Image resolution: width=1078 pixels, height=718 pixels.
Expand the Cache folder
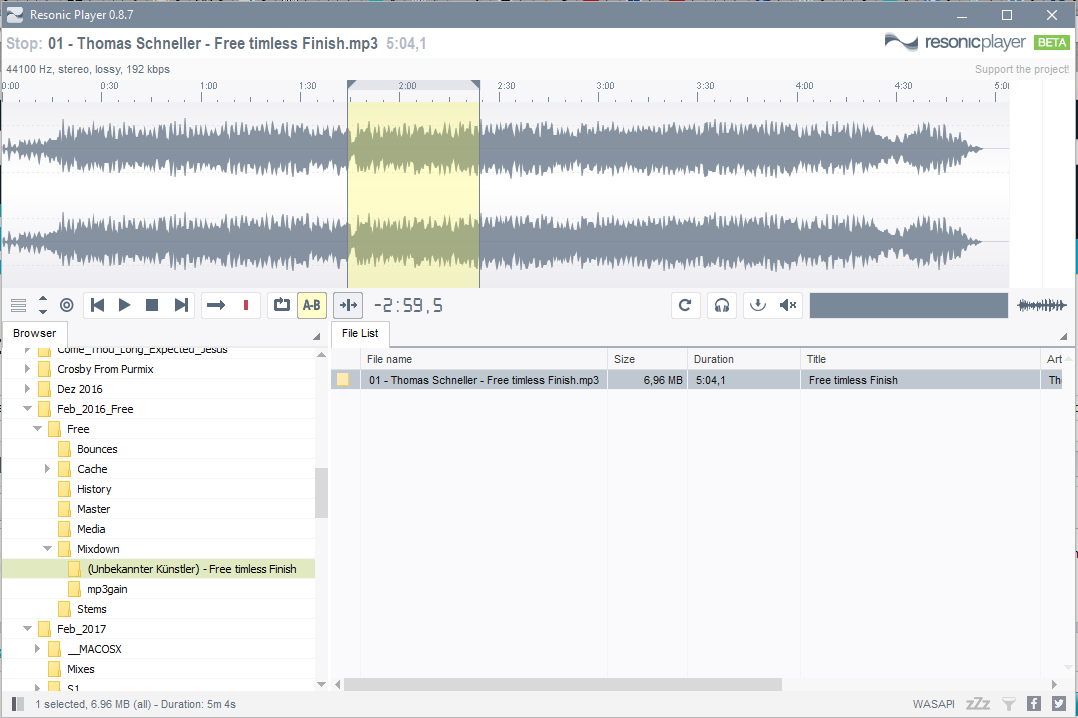click(x=47, y=469)
